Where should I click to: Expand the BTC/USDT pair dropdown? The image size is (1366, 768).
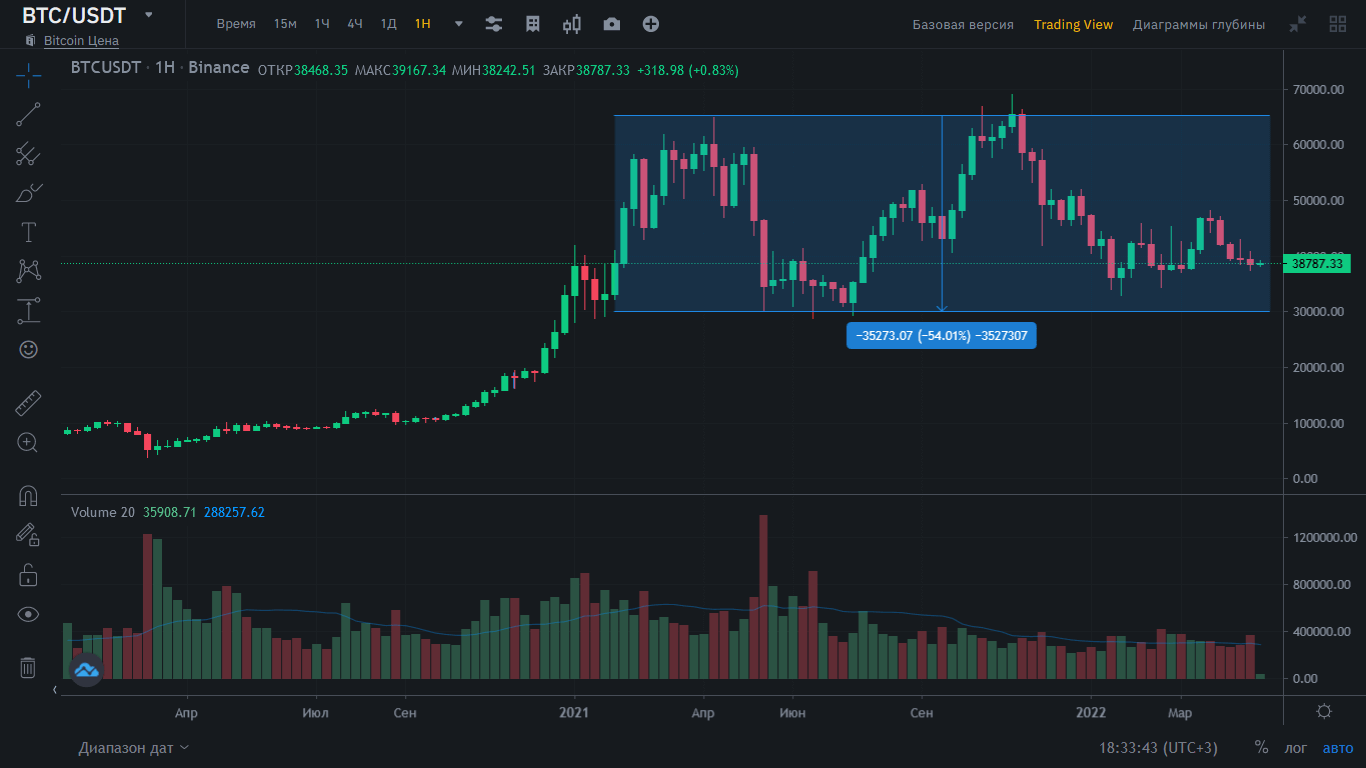tap(149, 15)
